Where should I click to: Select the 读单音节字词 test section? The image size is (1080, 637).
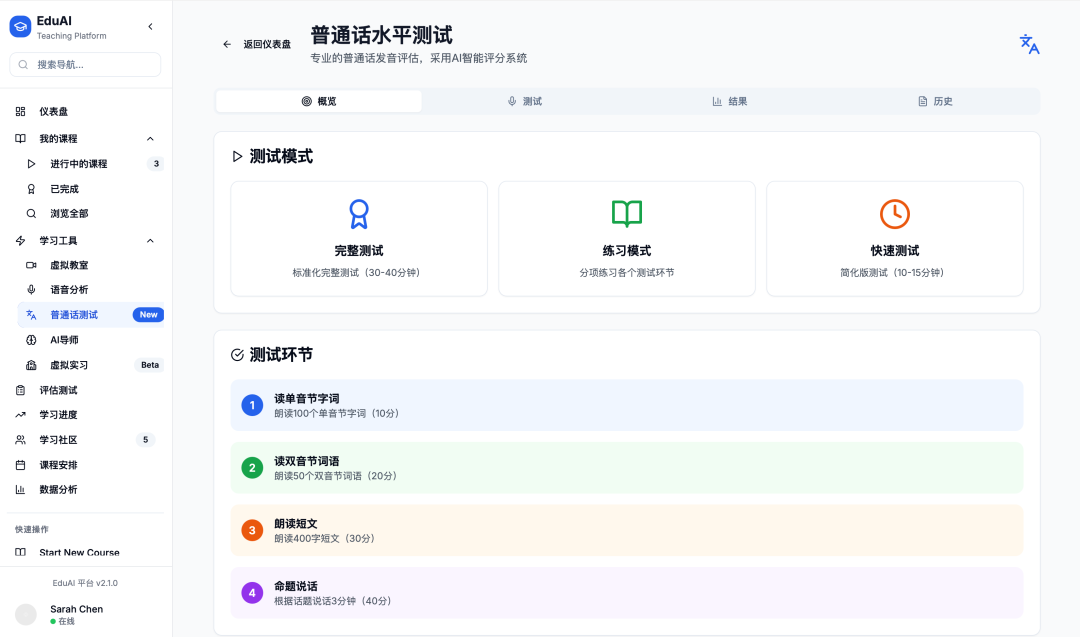[626, 405]
